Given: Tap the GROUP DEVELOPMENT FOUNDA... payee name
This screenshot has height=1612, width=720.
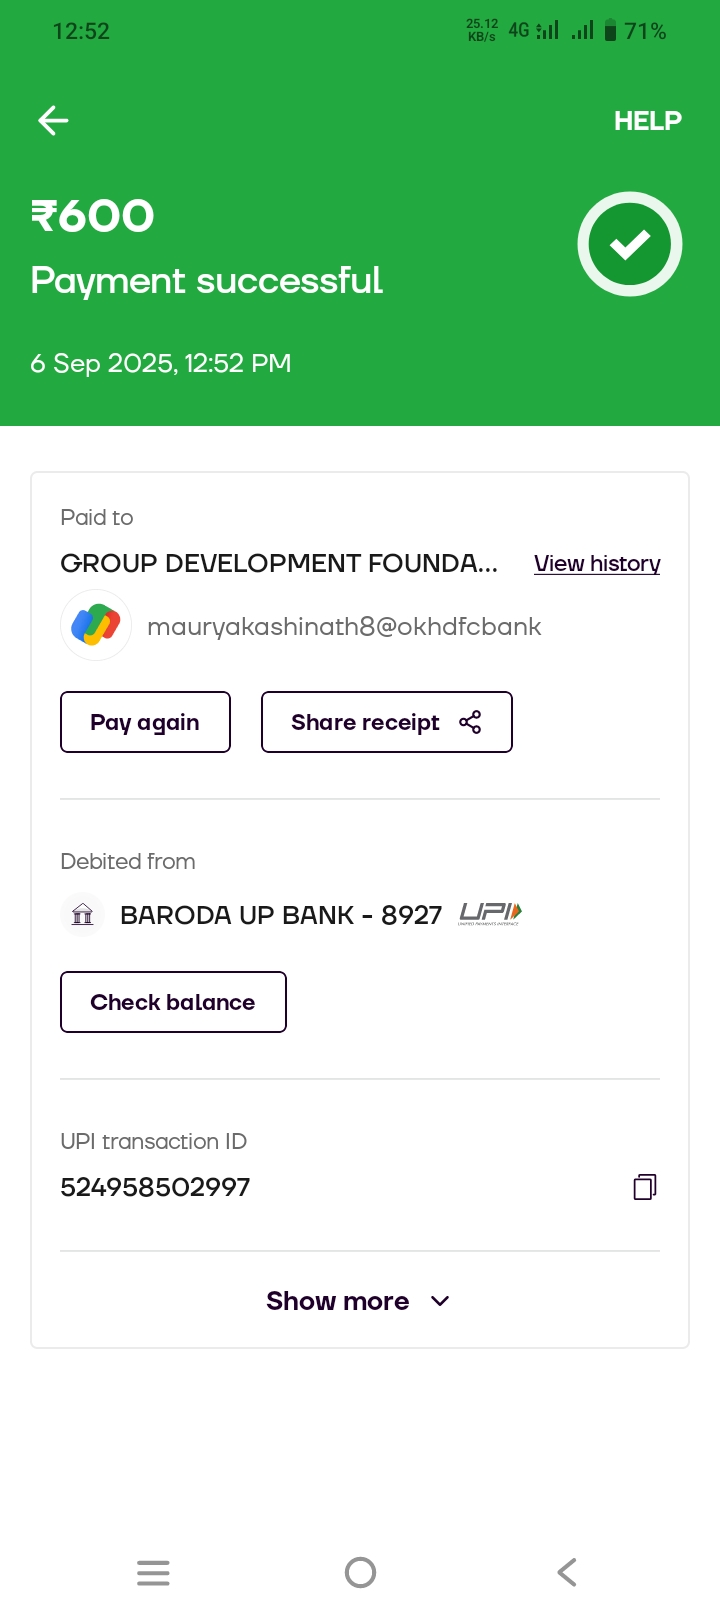Looking at the screenshot, I should 279,564.
